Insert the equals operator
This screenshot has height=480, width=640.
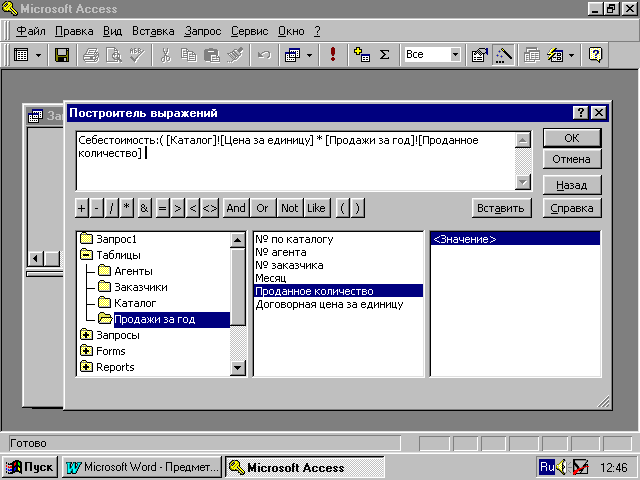click(162, 208)
